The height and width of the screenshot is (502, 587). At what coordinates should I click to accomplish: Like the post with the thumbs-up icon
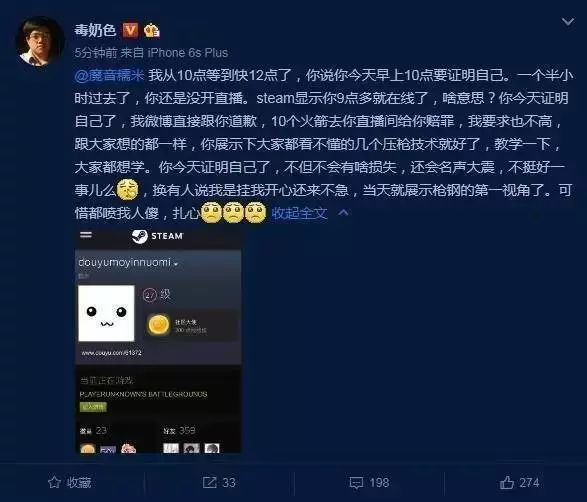click(507, 482)
